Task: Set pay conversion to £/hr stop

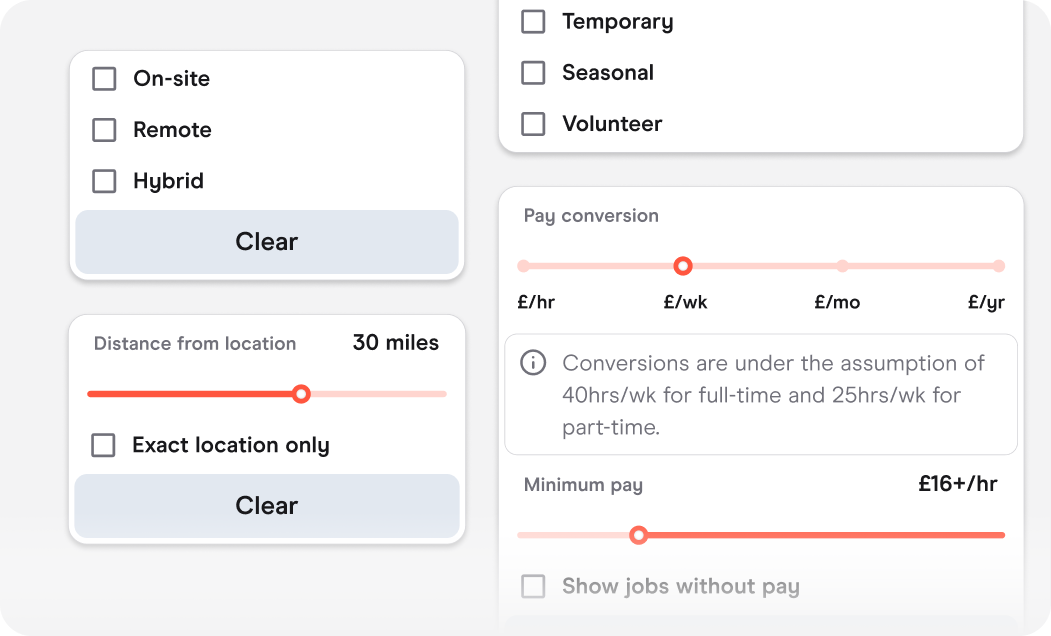Action: pyautogui.click(x=523, y=266)
